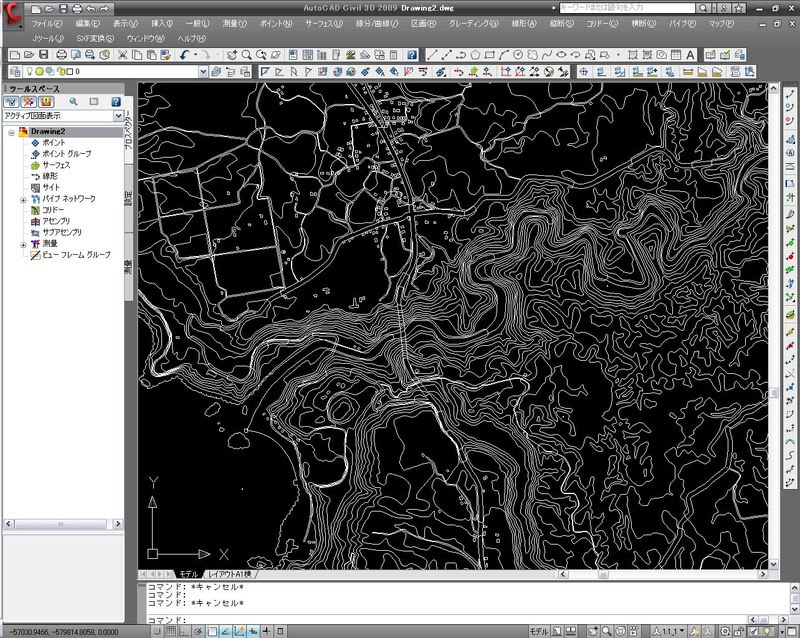Select ポイント グループ in the Toolspace tree
Screen dimensions: 800x638
pos(67,154)
